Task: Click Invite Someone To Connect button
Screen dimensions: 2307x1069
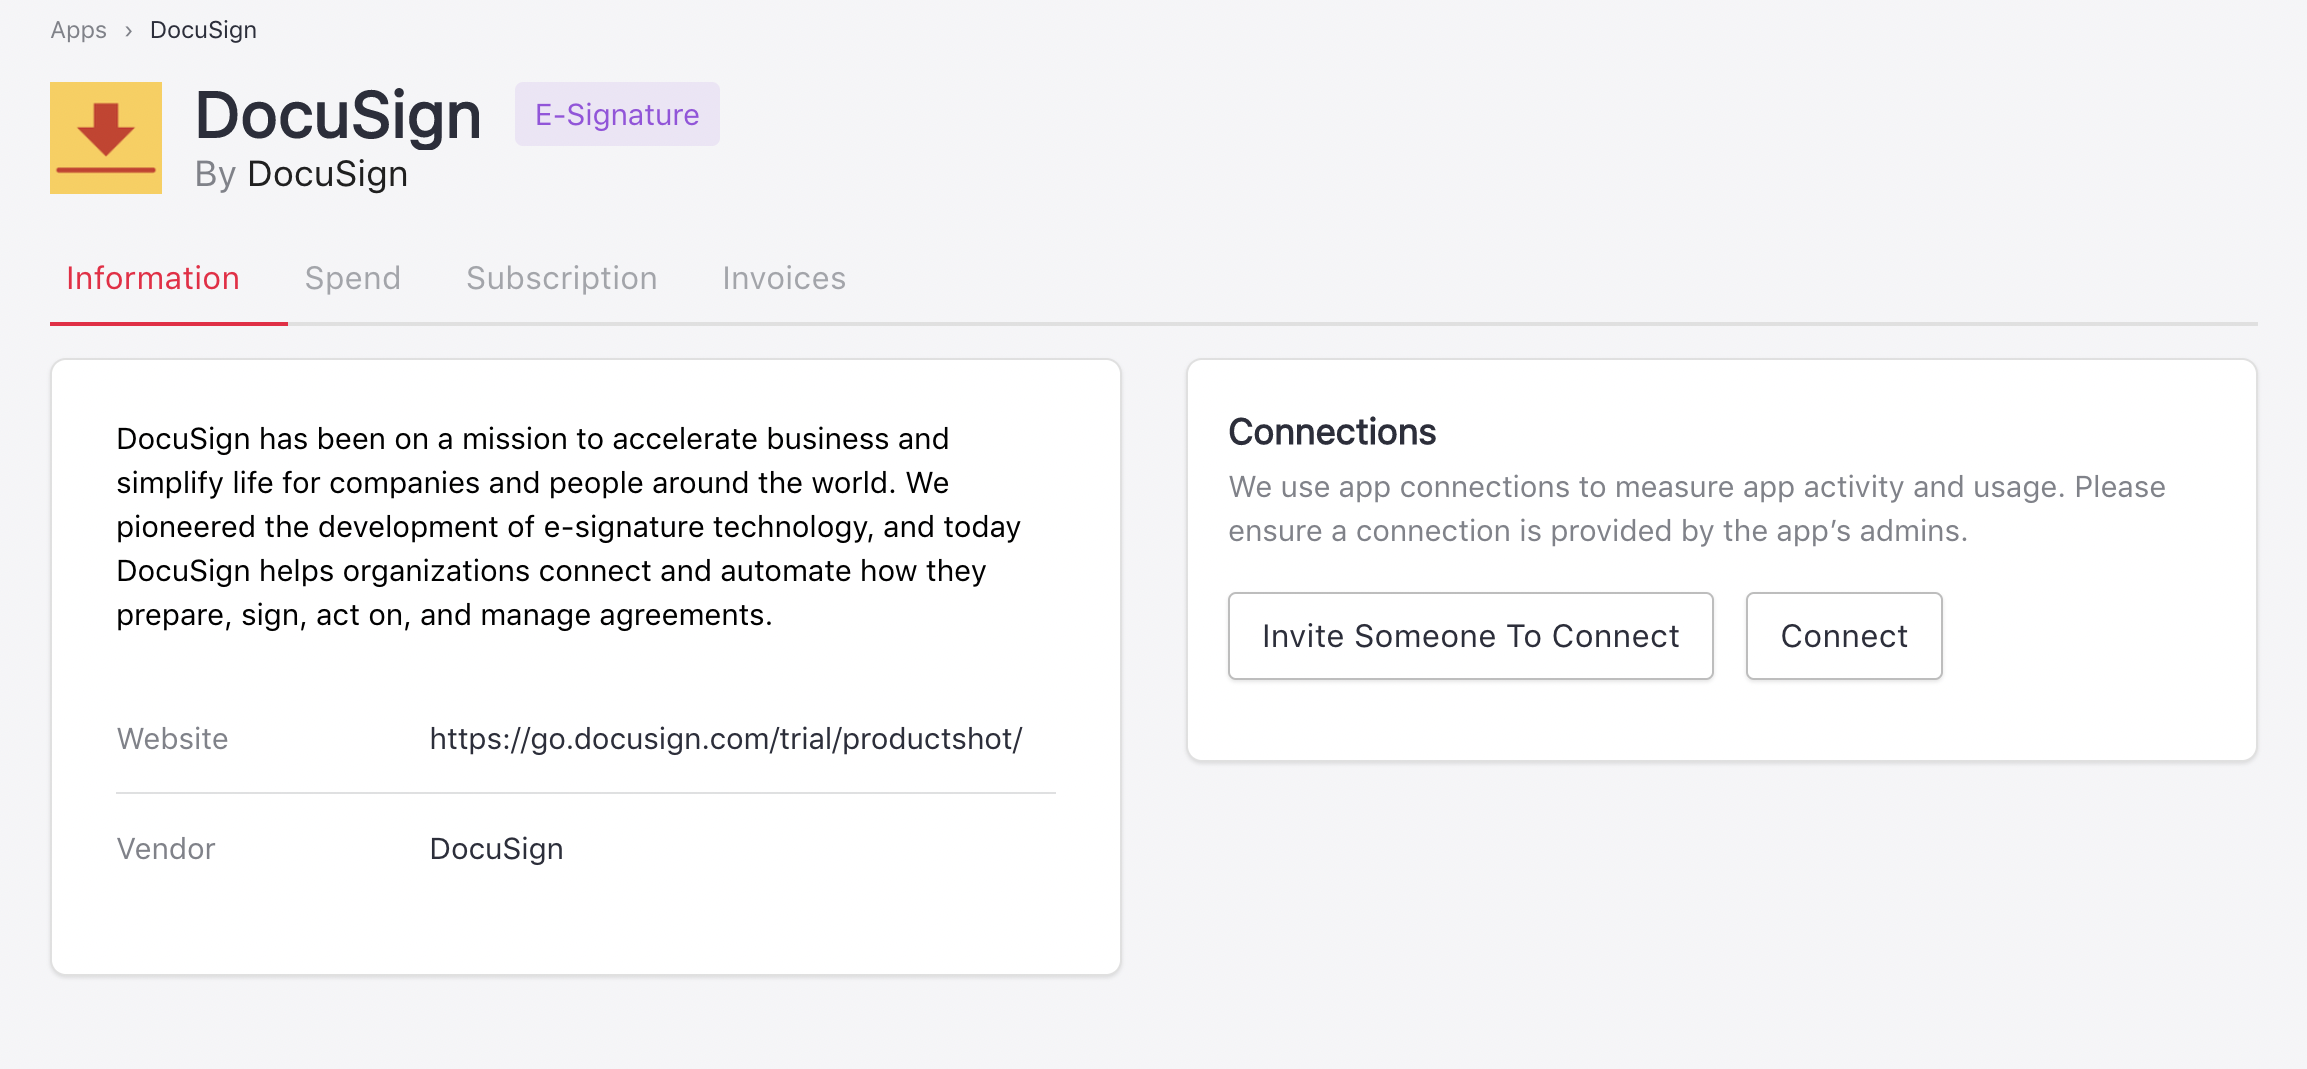Action: 1471,636
